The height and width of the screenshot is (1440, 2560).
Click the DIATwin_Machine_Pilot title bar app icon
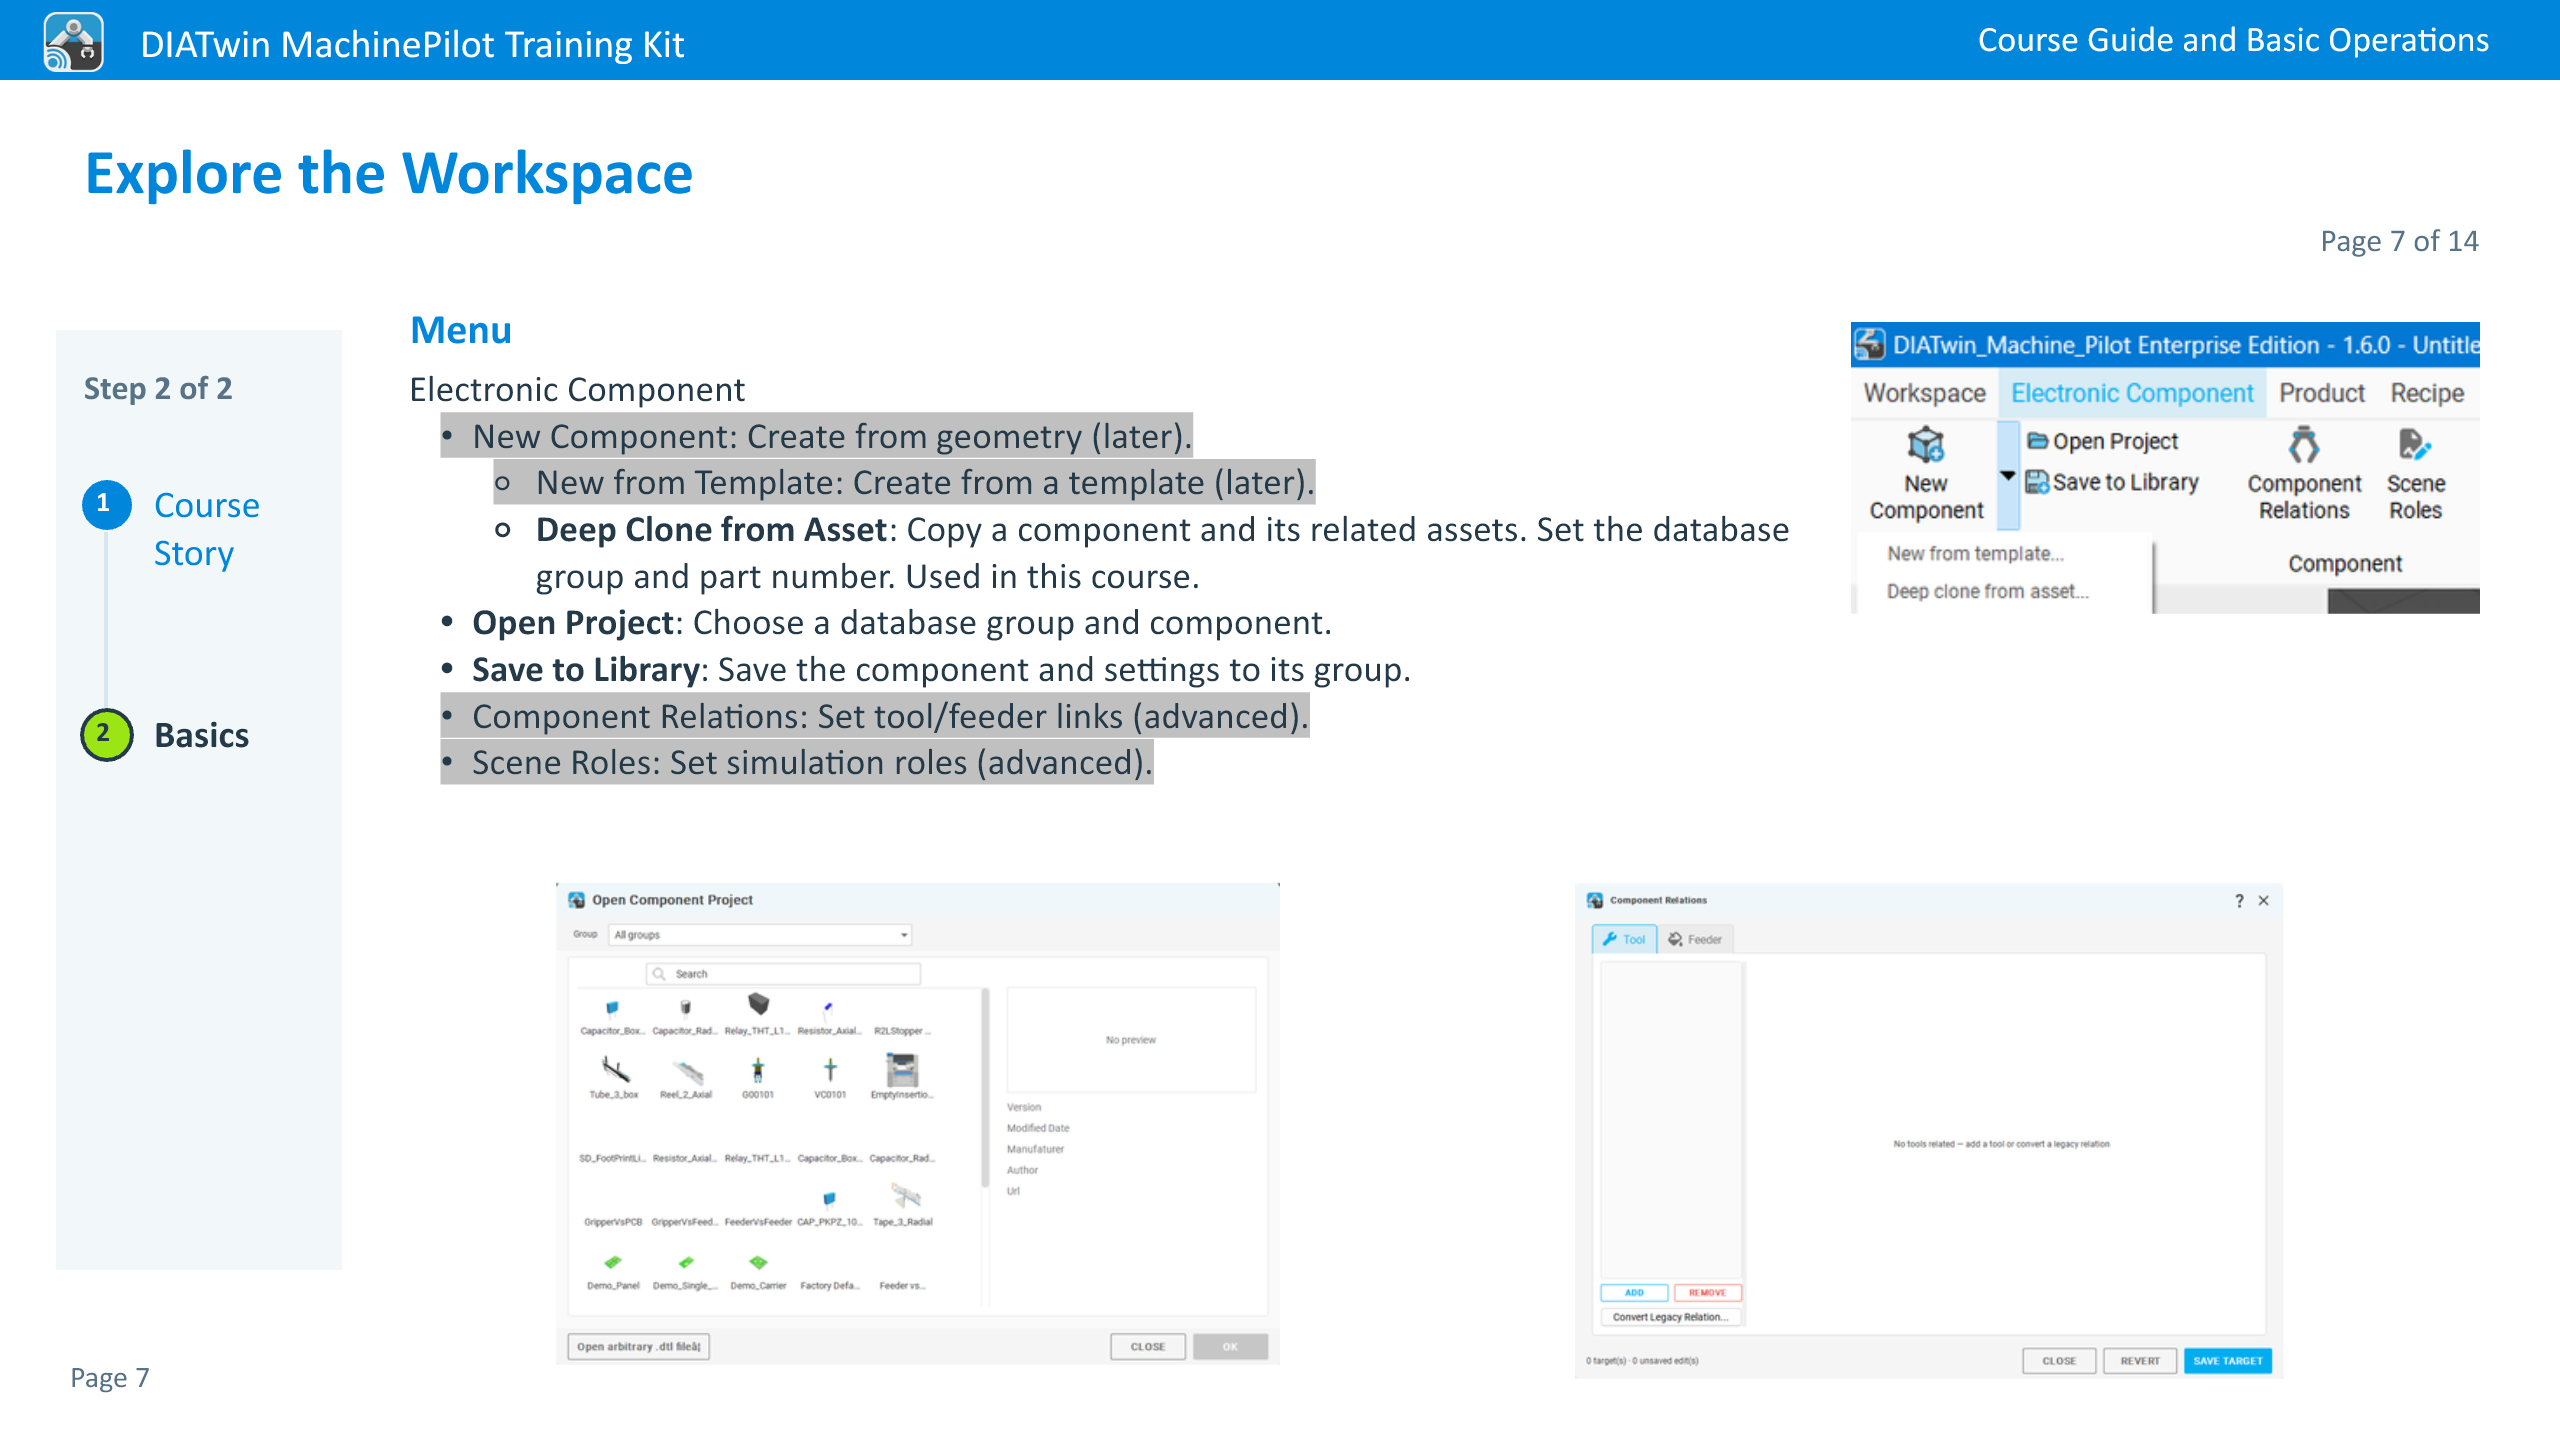pos(1870,345)
